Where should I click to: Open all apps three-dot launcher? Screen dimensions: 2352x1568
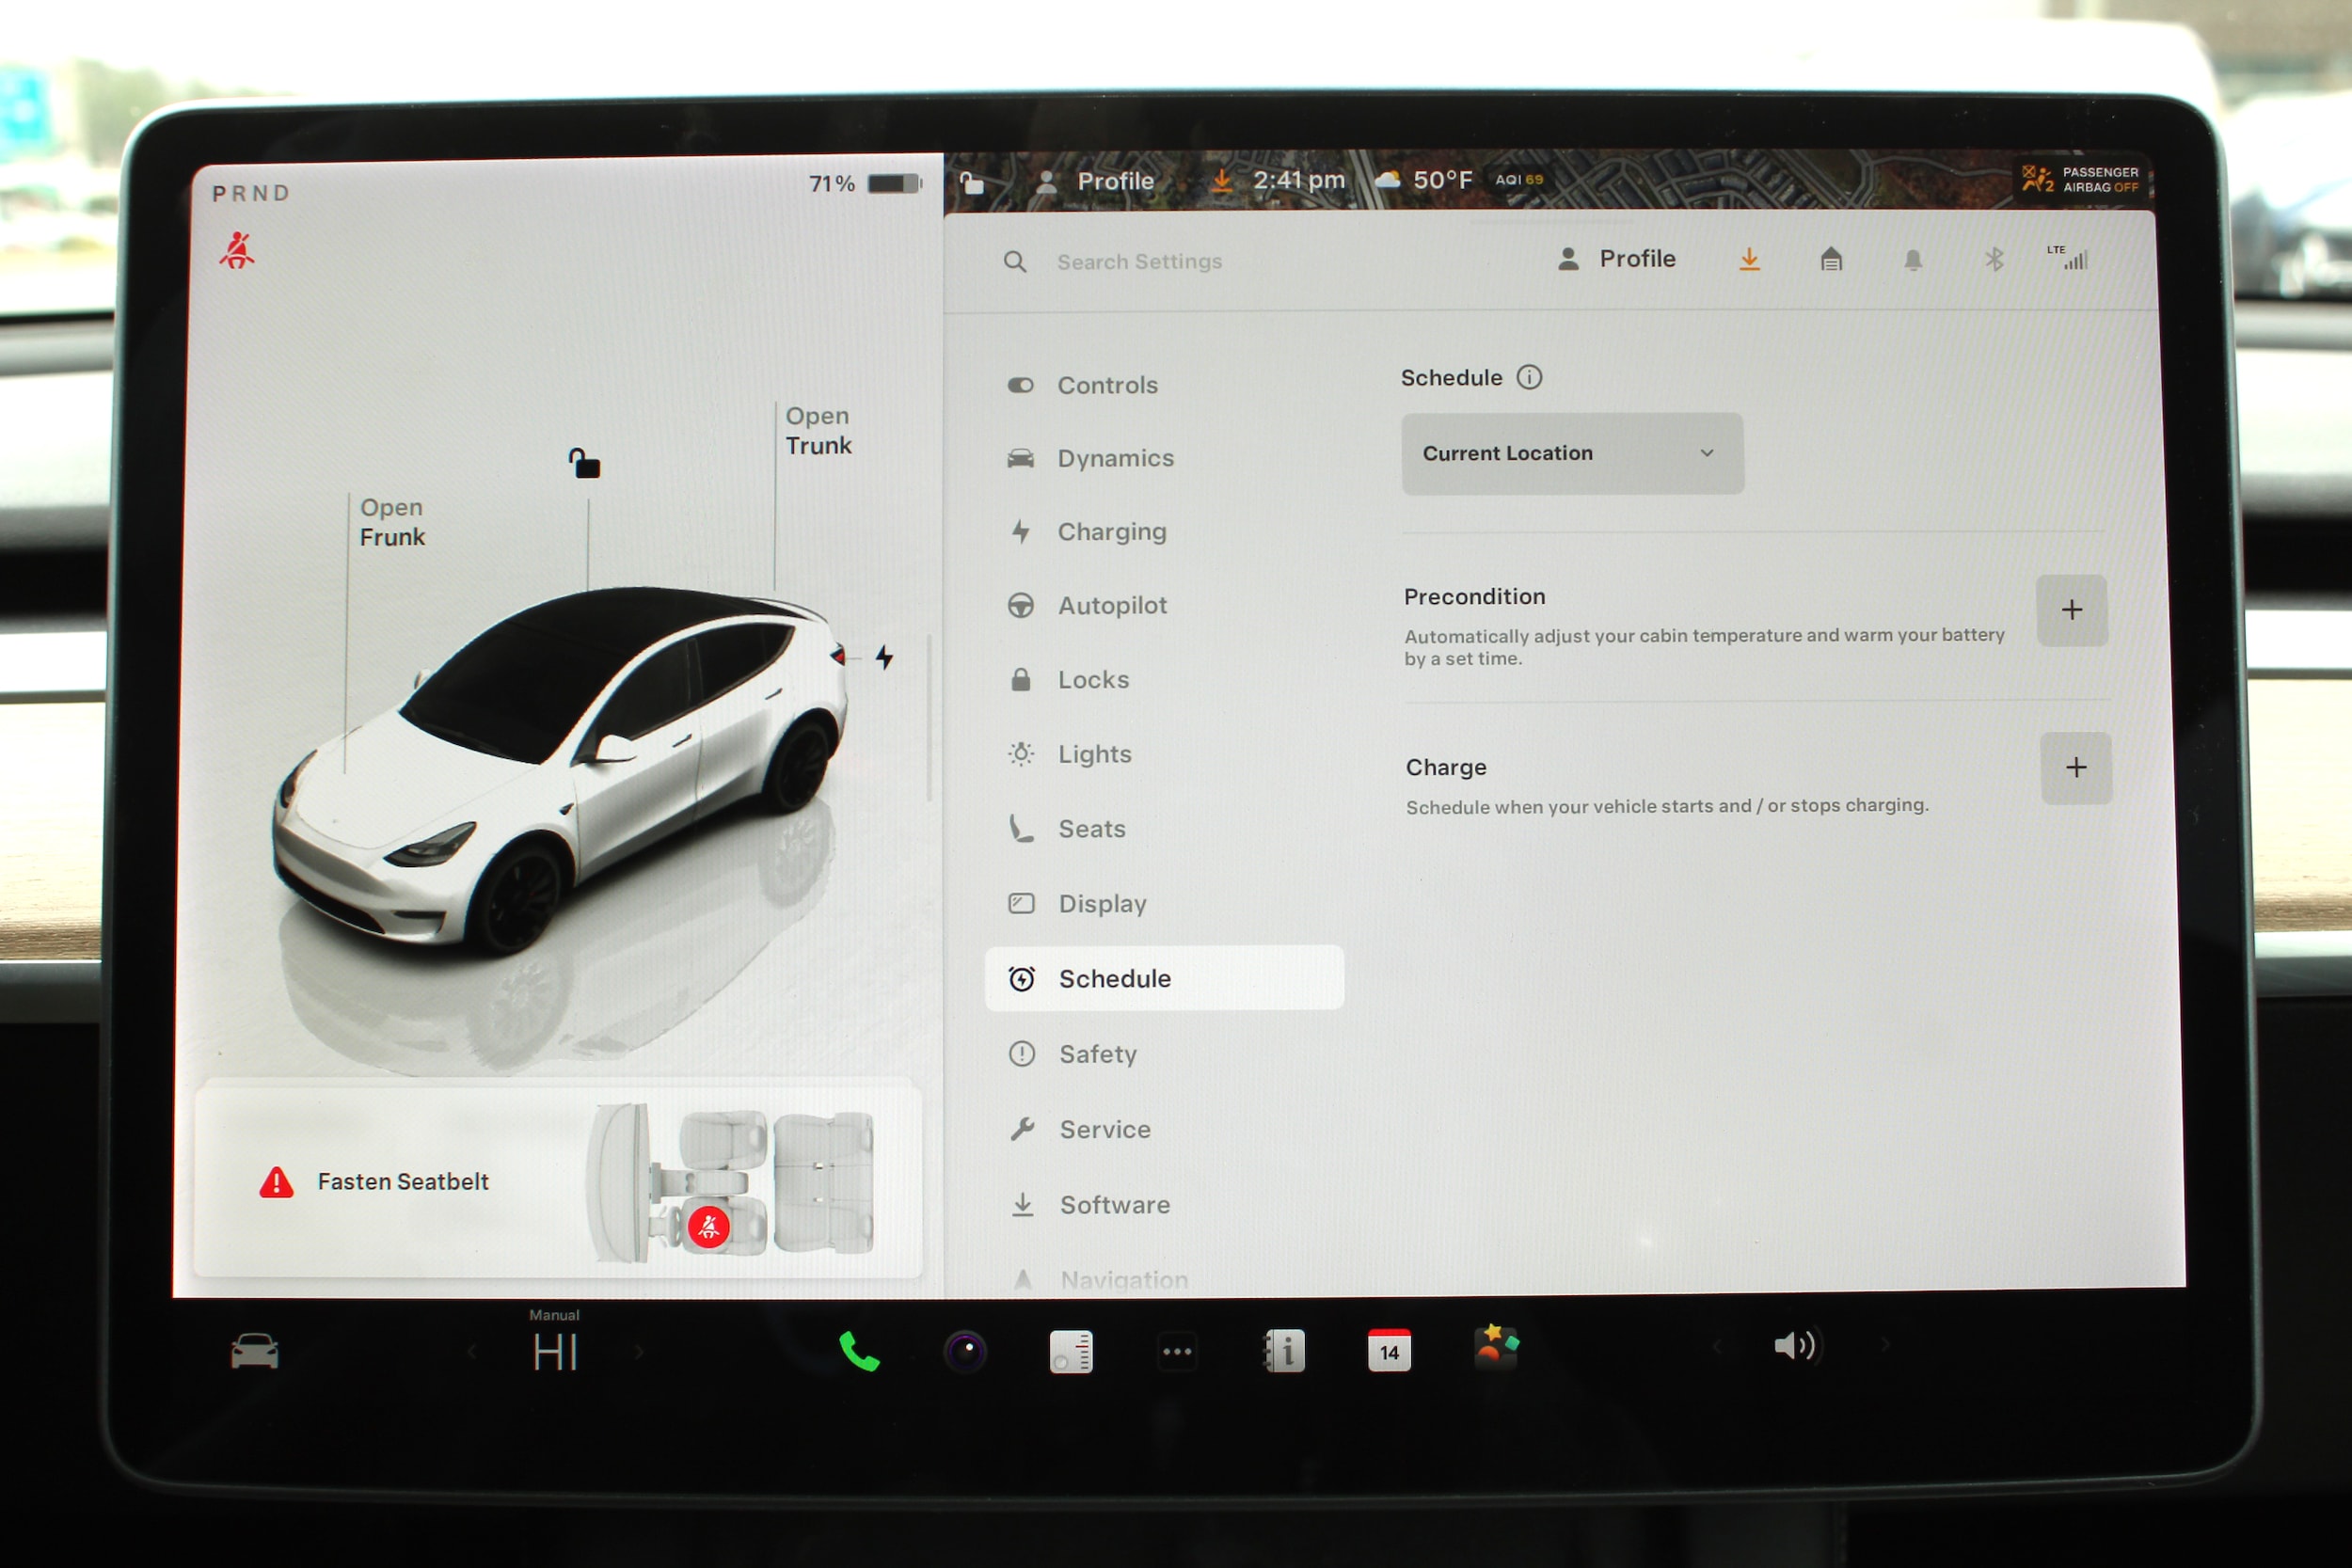pos(1177,1352)
